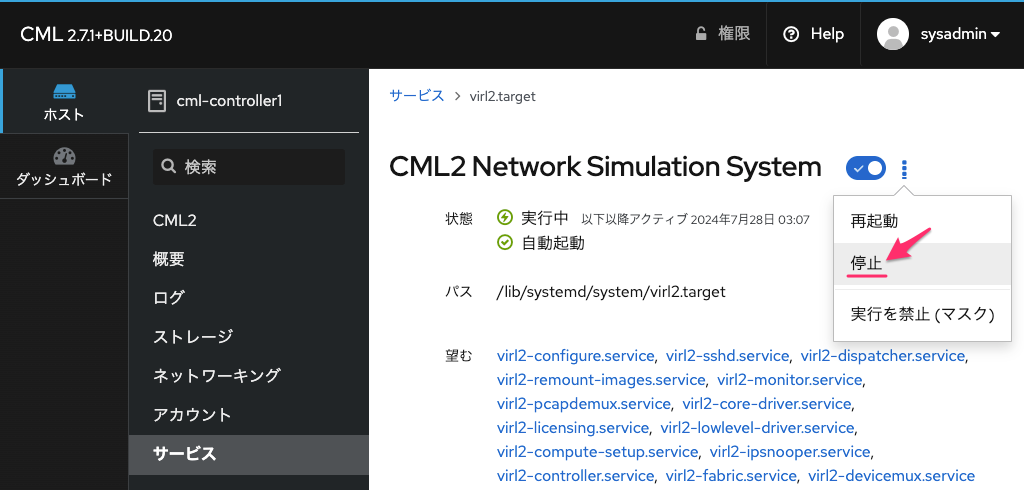Viewport: 1024px width, 490px height.
Task: Click the 権限 padlock icon
Action: coord(701,34)
